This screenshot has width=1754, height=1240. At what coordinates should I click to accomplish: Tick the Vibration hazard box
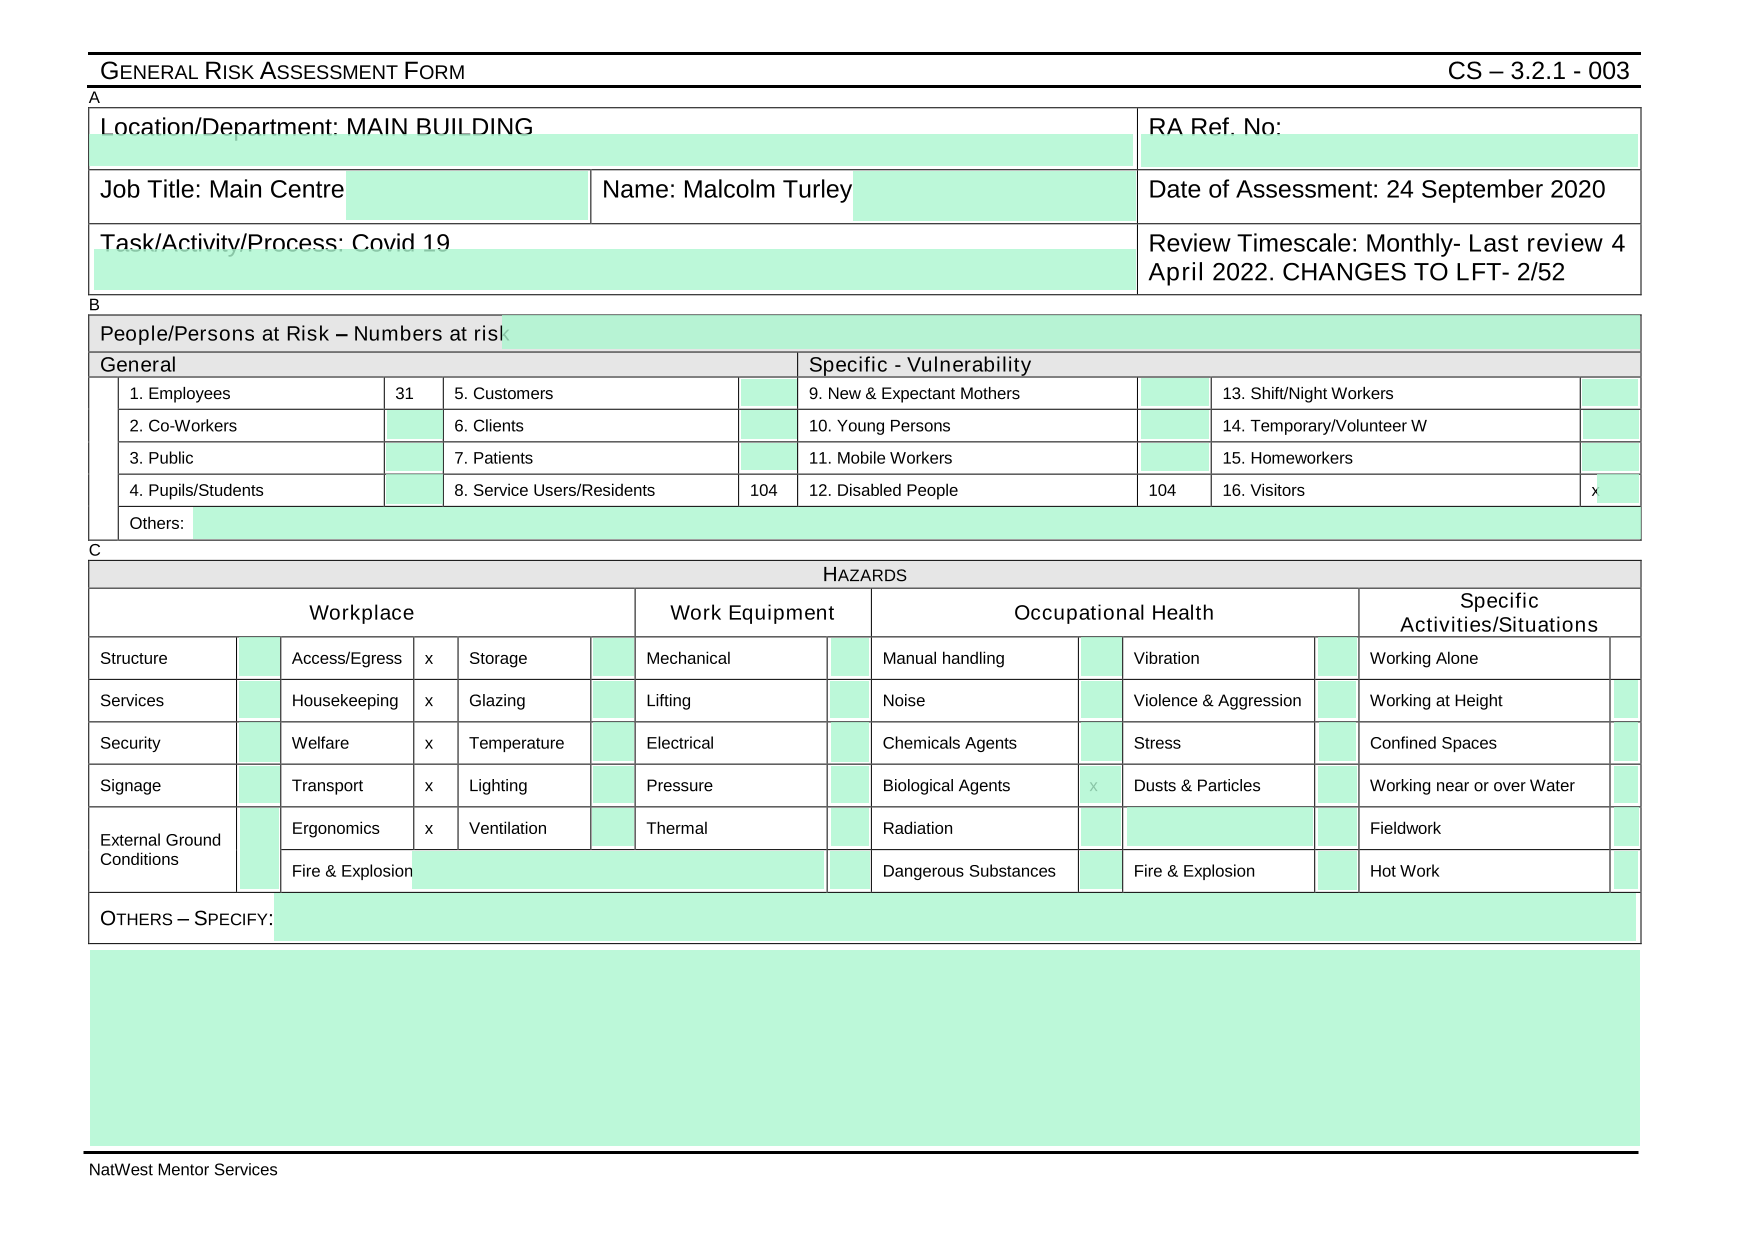(1337, 658)
